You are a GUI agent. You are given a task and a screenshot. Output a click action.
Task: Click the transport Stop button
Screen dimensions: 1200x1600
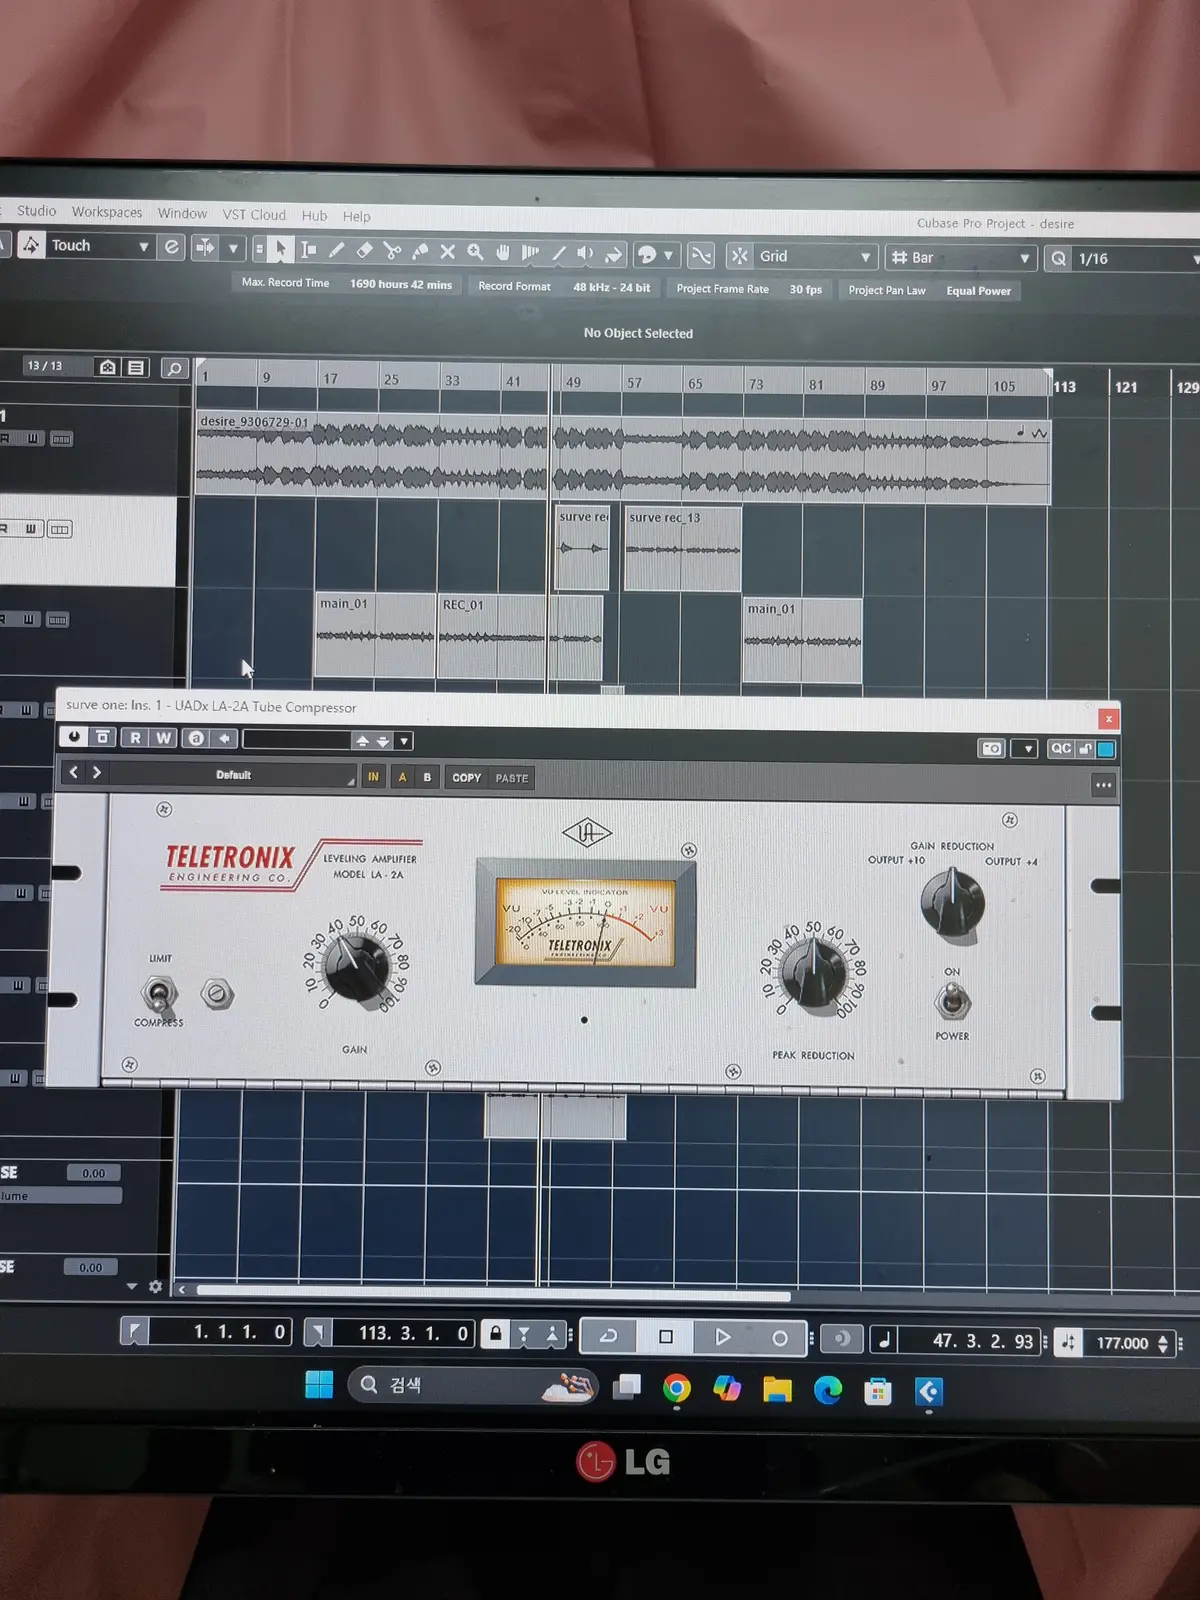tap(666, 1336)
